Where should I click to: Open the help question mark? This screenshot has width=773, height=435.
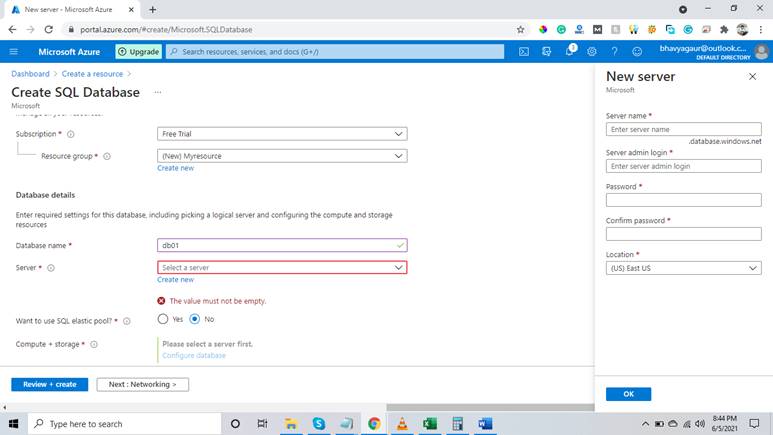click(614, 51)
